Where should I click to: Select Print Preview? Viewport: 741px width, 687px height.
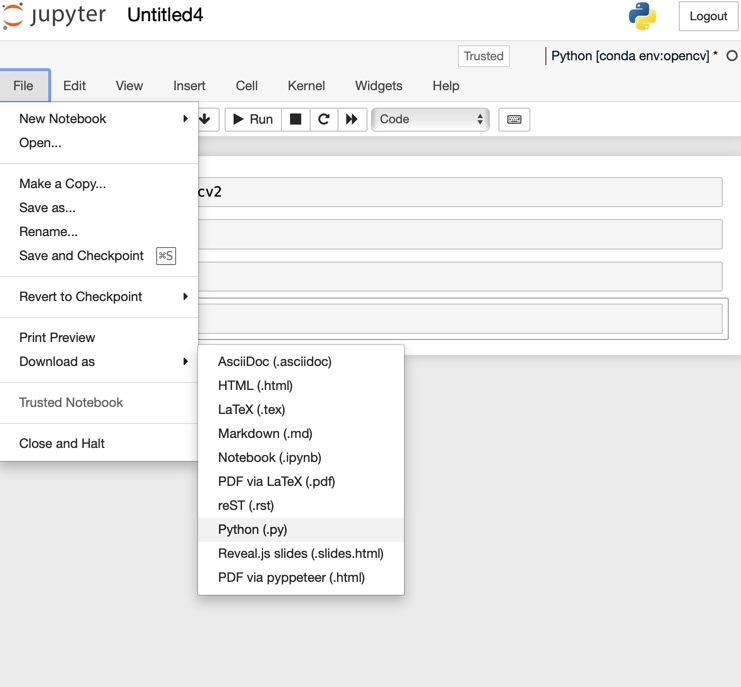(x=99, y=338)
